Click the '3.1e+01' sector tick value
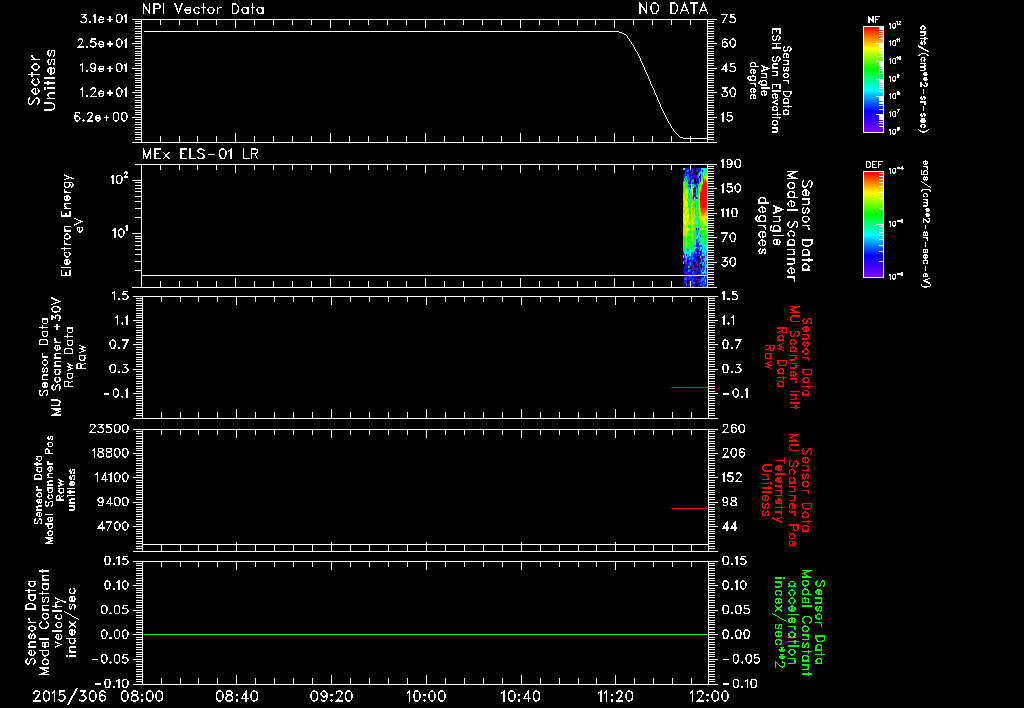Viewport: 1024px width, 708px height. pos(104,19)
